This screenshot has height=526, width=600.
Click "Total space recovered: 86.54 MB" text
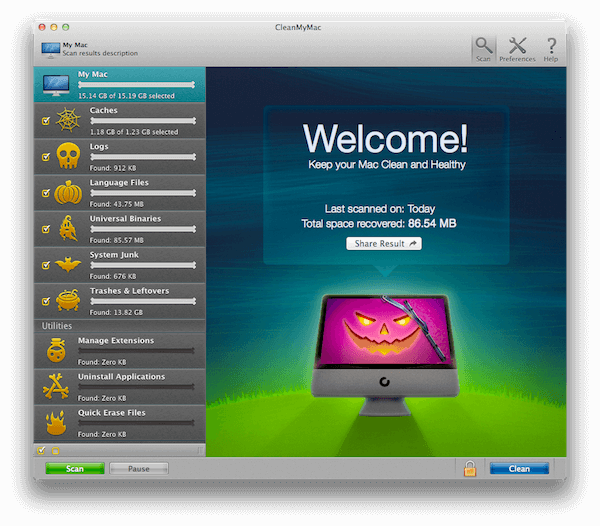(x=379, y=223)
